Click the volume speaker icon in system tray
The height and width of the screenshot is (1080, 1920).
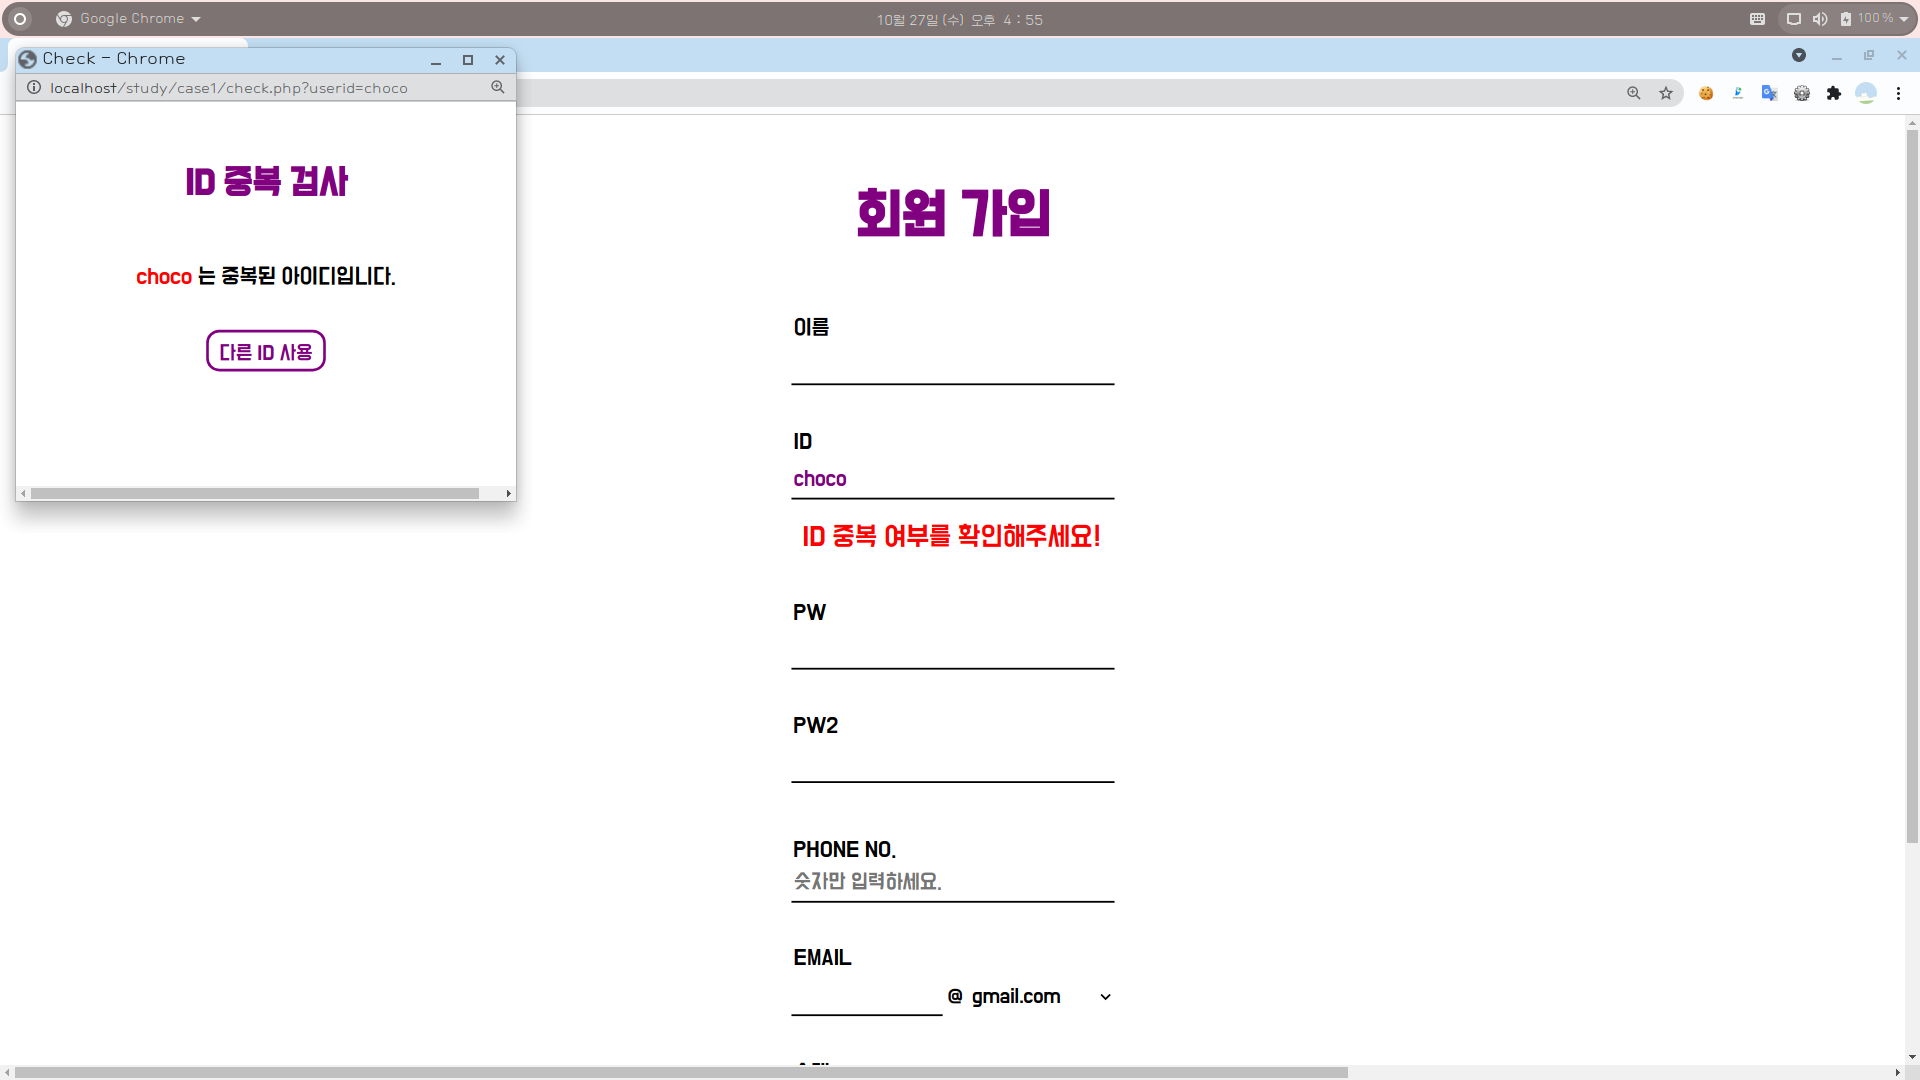coord(1820,19)
